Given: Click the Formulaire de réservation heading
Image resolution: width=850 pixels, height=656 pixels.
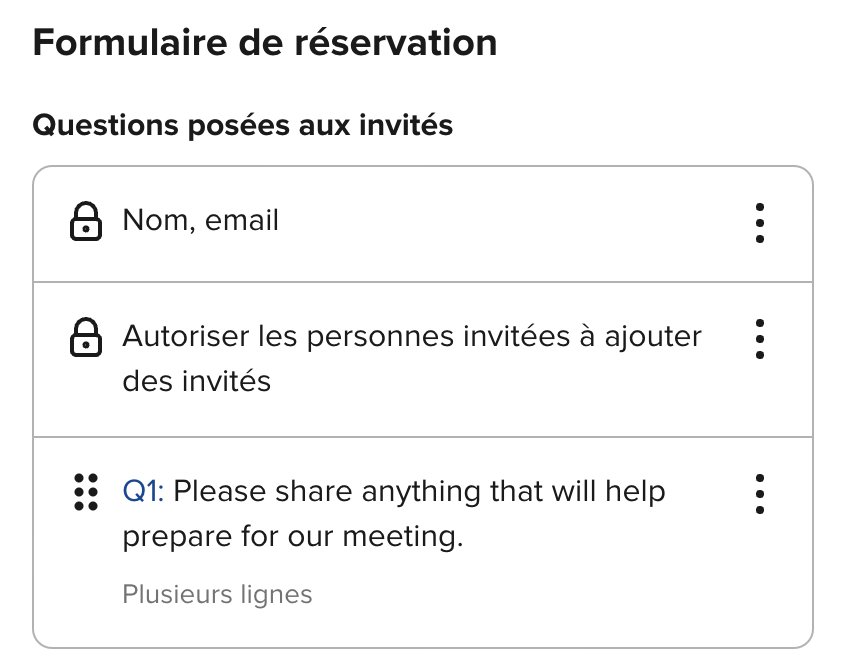Looking at the screenshot, I should (x=265, y=43).
